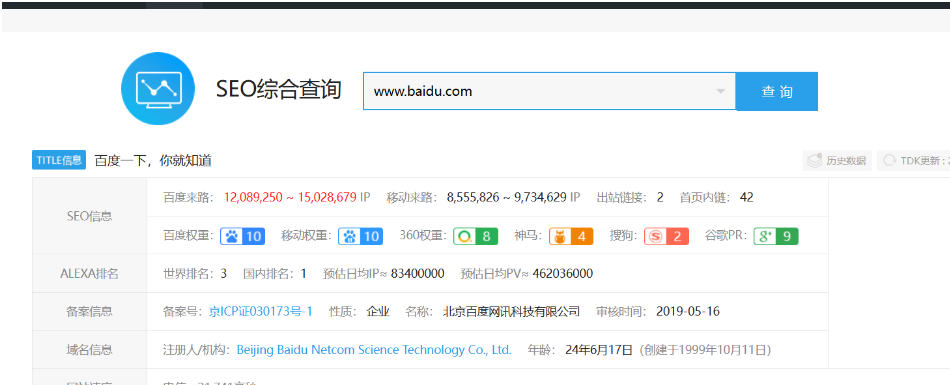This screenshot has height=385, width=950.
Task: Click the 域名信息 row header
Action: (x=90, y=350)
